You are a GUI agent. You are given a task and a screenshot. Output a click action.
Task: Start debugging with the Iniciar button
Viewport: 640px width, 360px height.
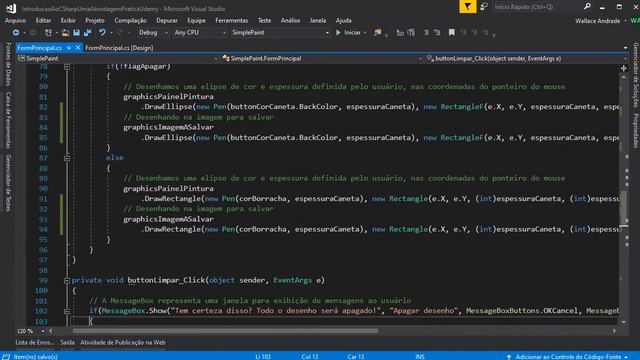[x=348, y=33]
